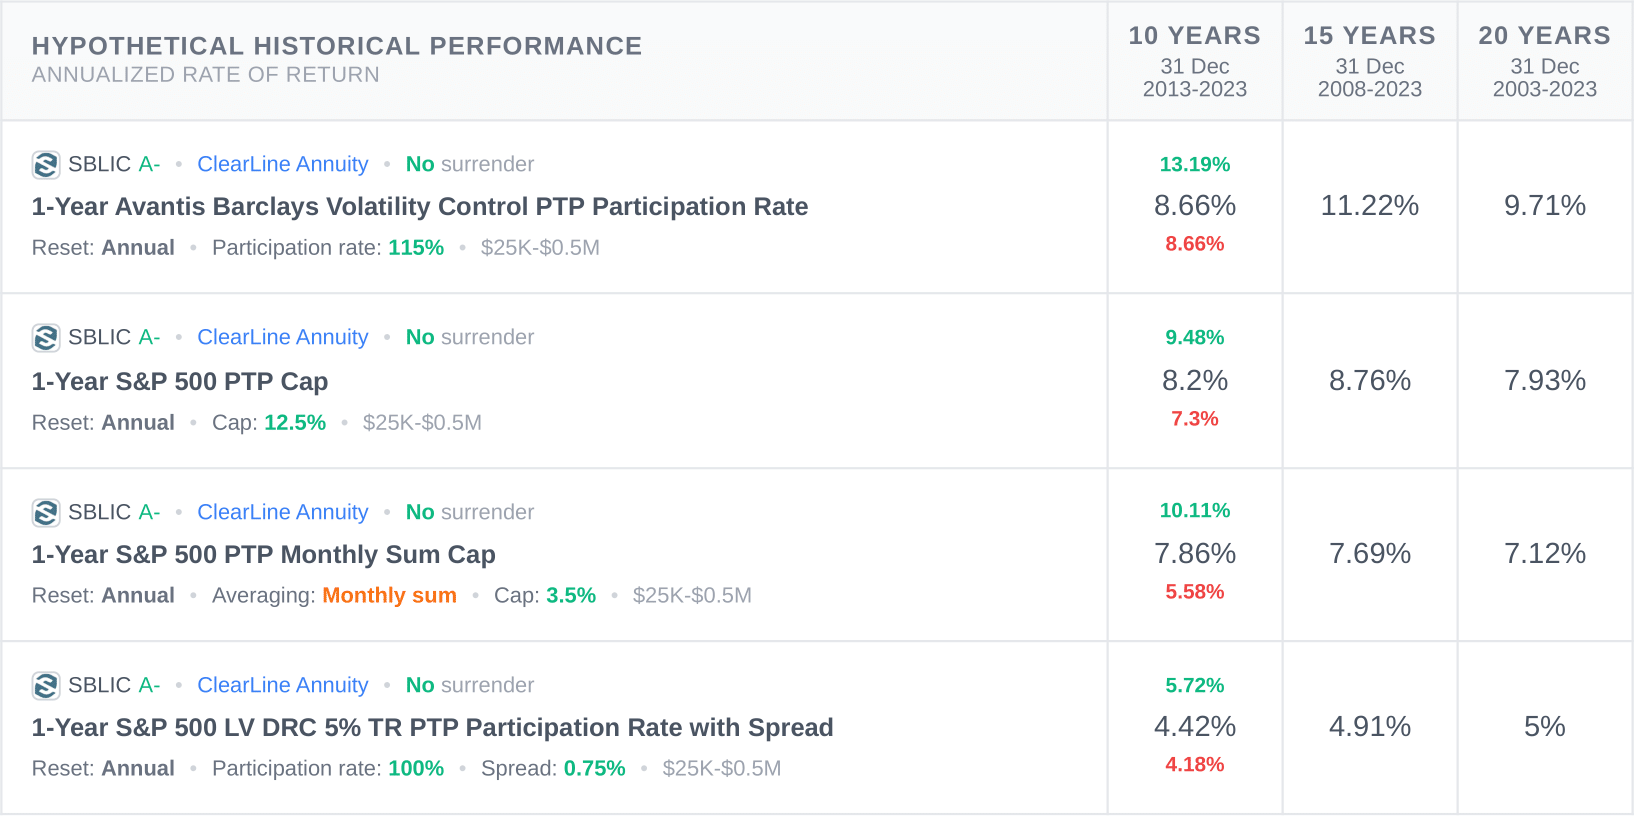Select the 15 YEARS column header
This screenshot has width=1634, height=816.
click(x=1369, y=36)
